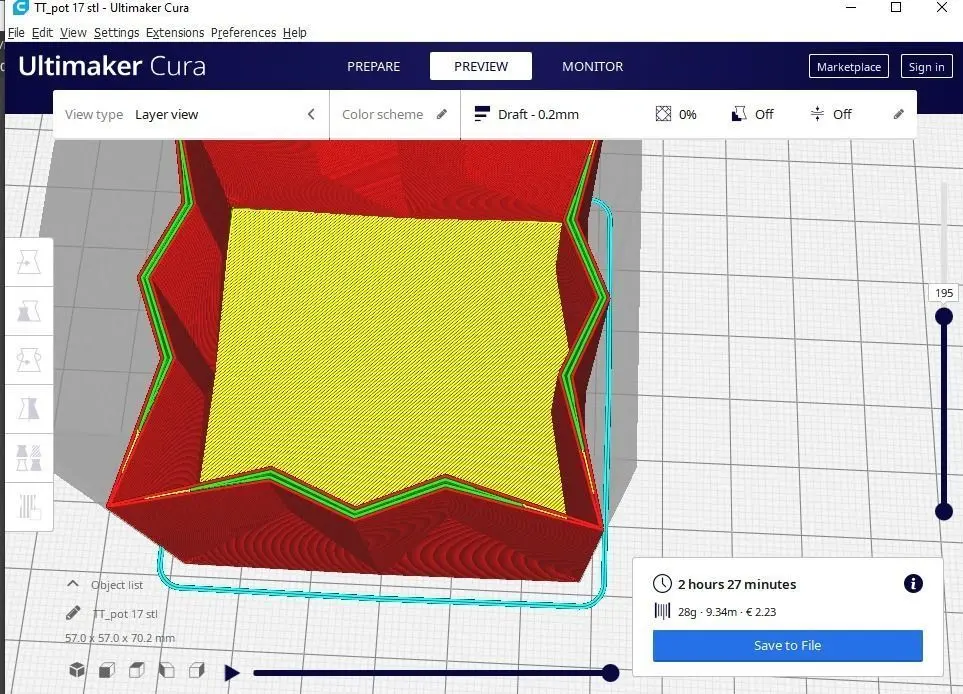963x694 pixels.
Task: Click the yellow top skin of model
Action: (x=387, y=356)
